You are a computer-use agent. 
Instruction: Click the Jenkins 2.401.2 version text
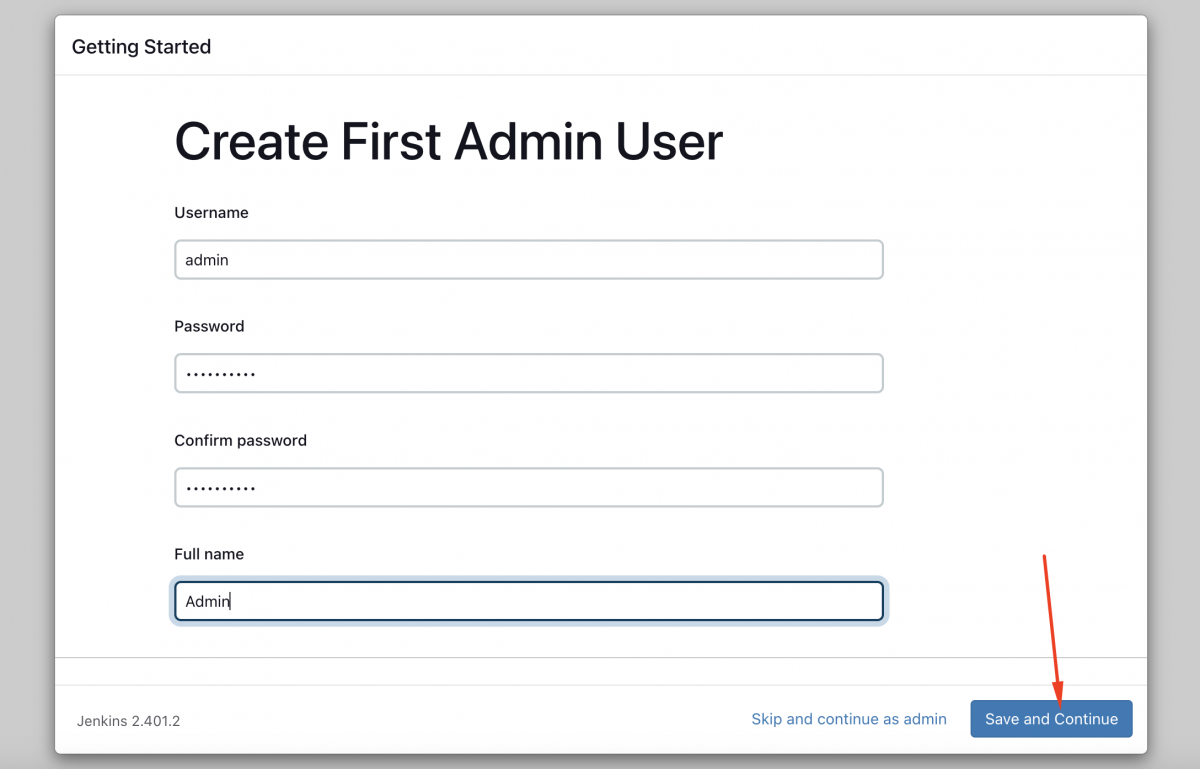(128, 720)
